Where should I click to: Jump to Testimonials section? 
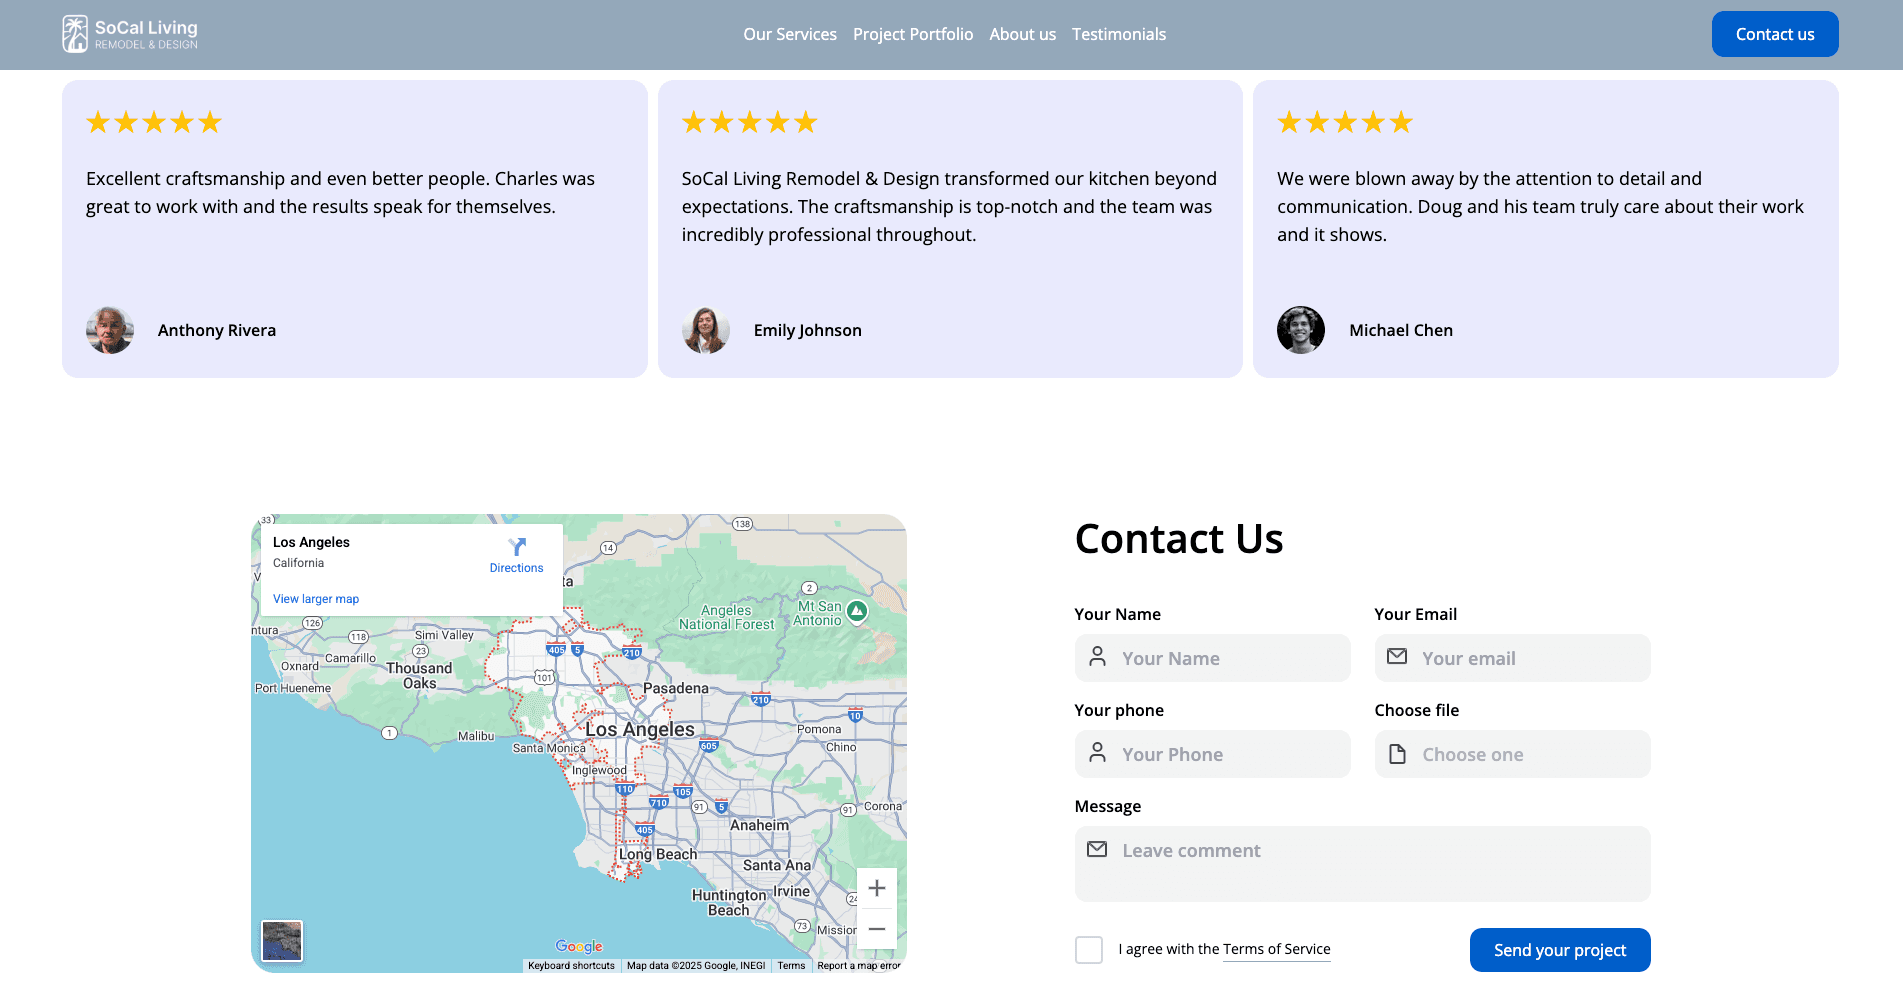tap(1119, 34)
